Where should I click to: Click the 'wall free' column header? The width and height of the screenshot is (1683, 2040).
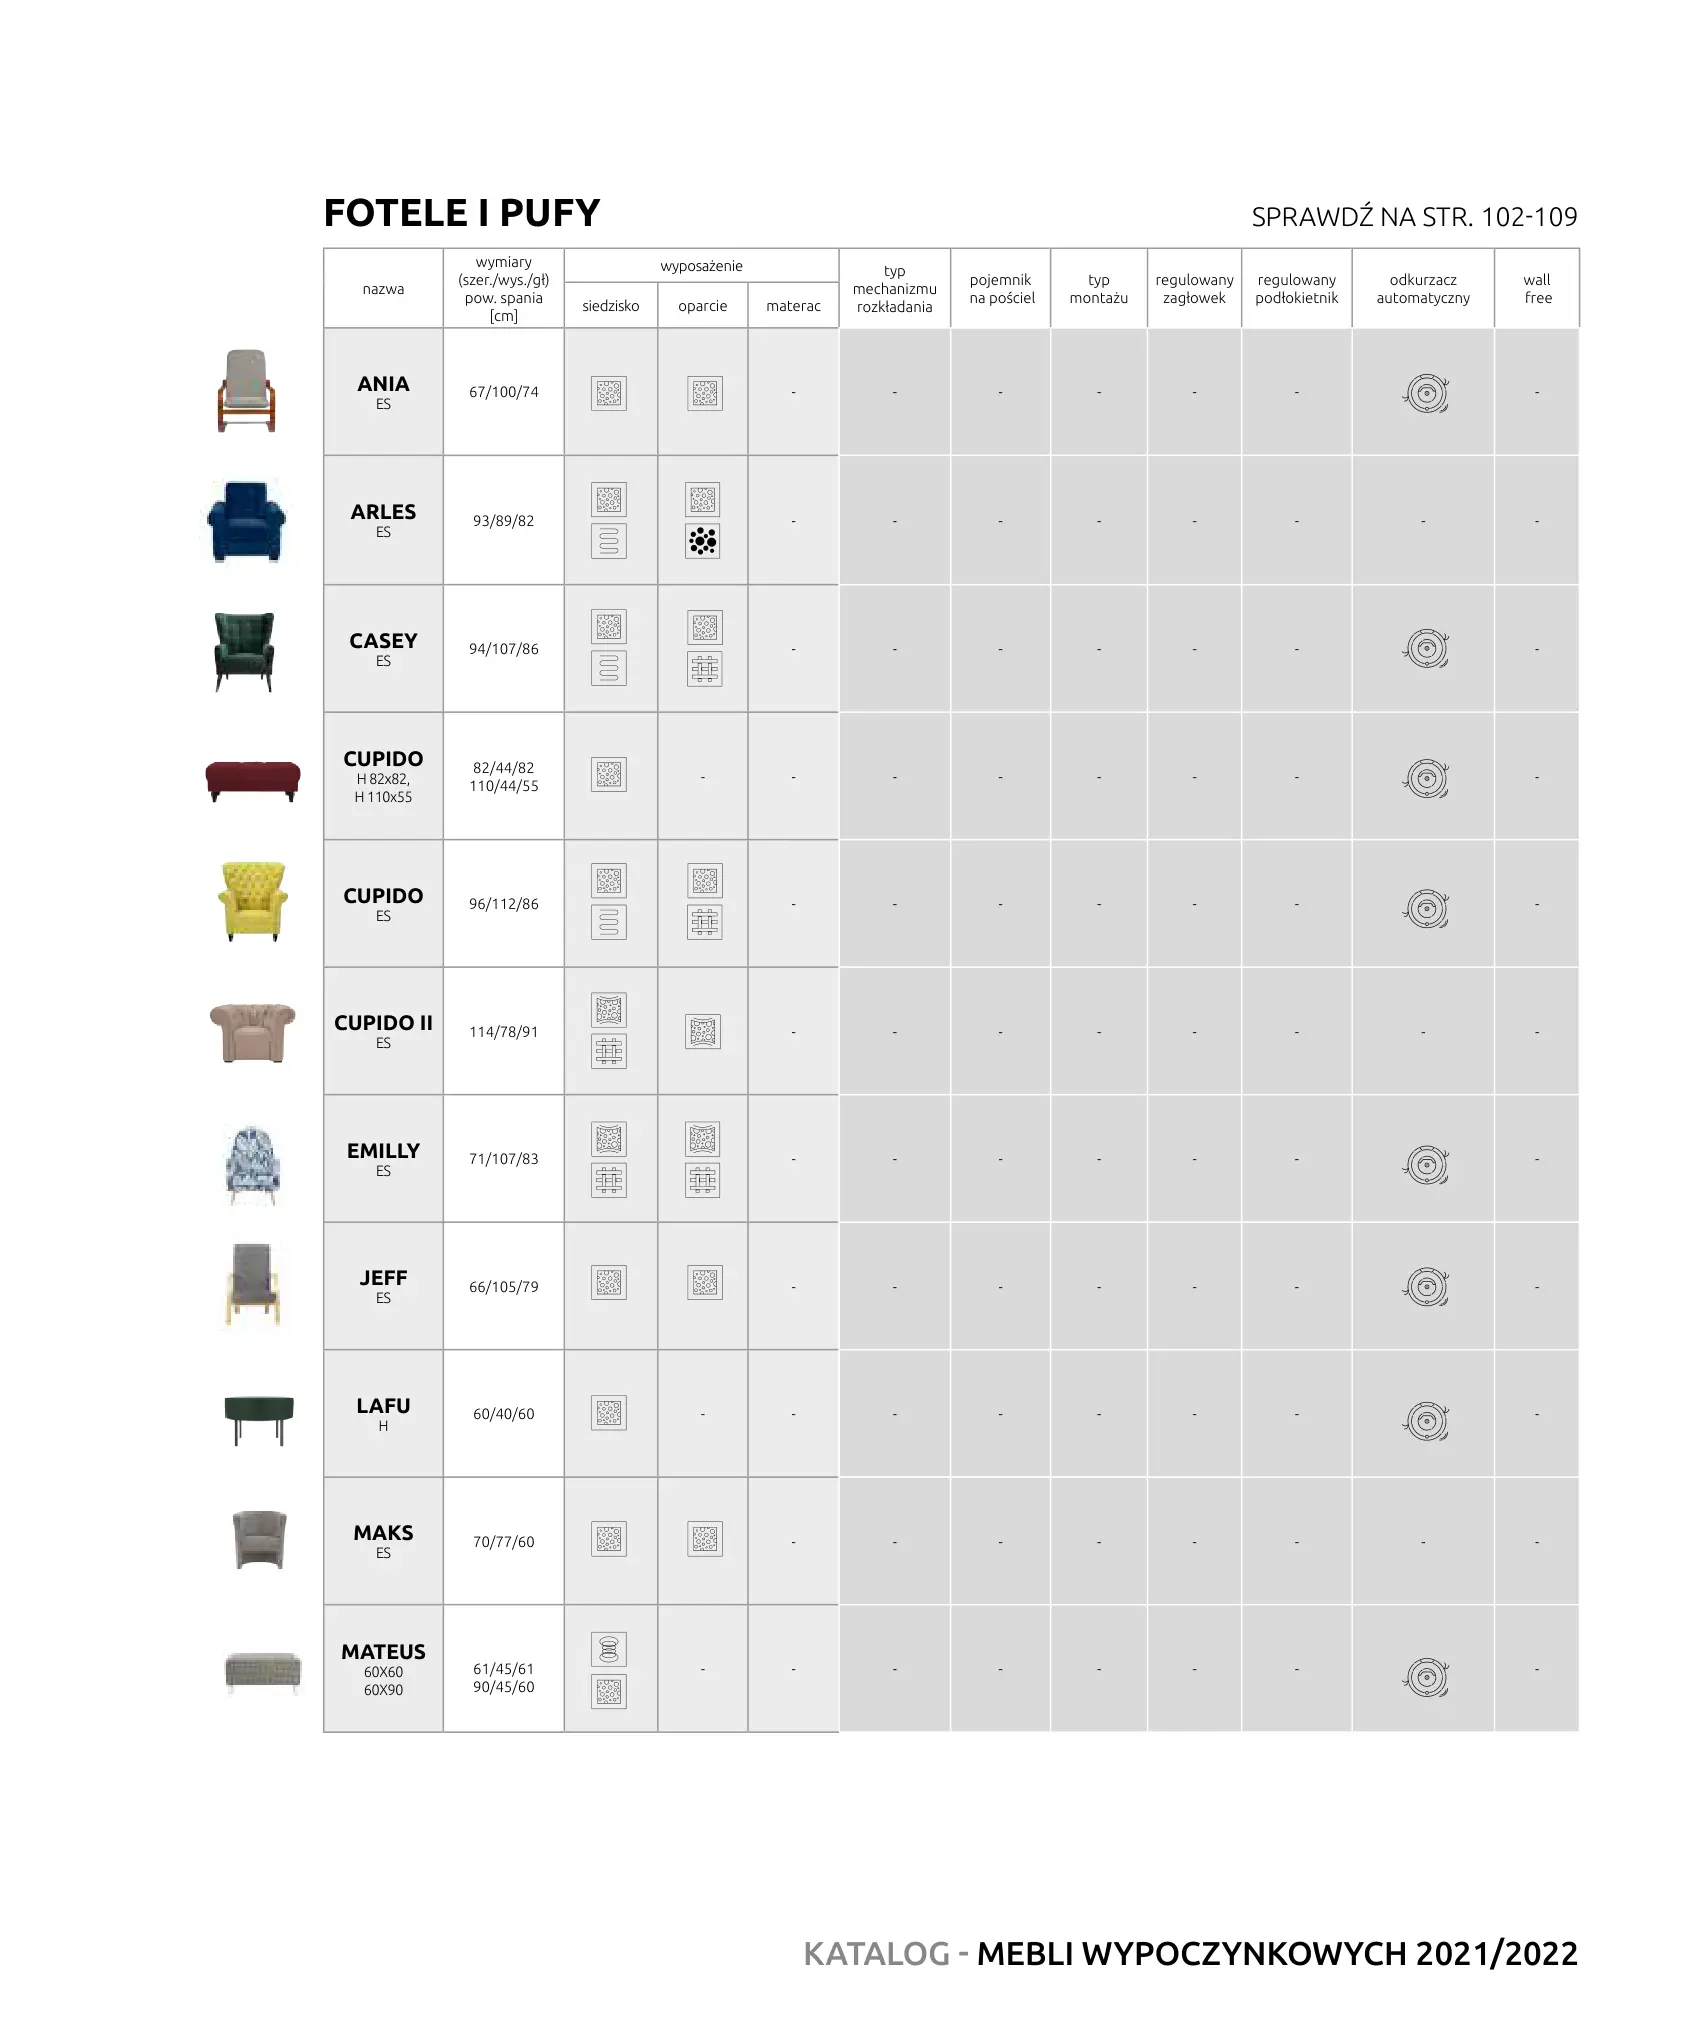[x=1536, y=289]
